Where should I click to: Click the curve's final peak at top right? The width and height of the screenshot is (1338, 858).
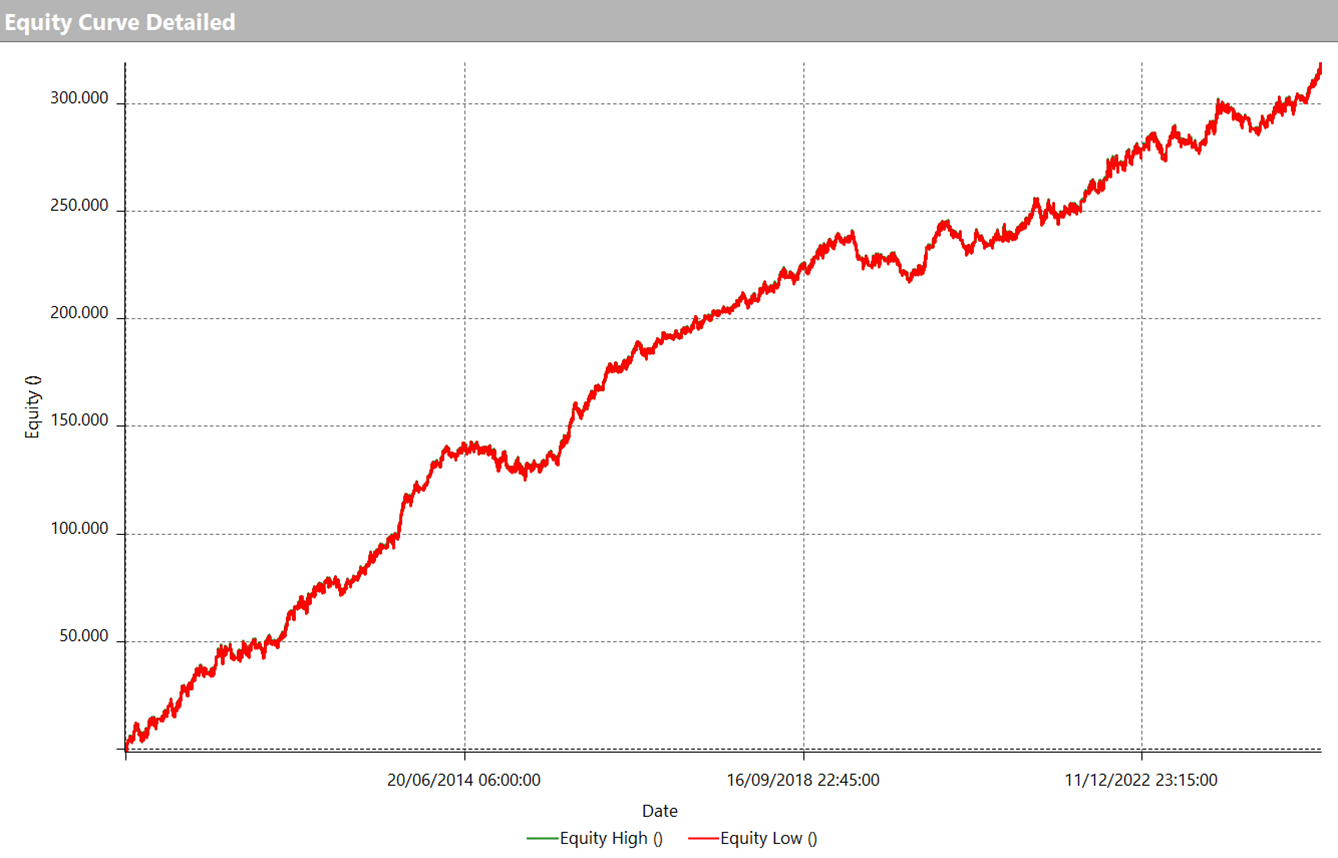tap(1319, 66)
